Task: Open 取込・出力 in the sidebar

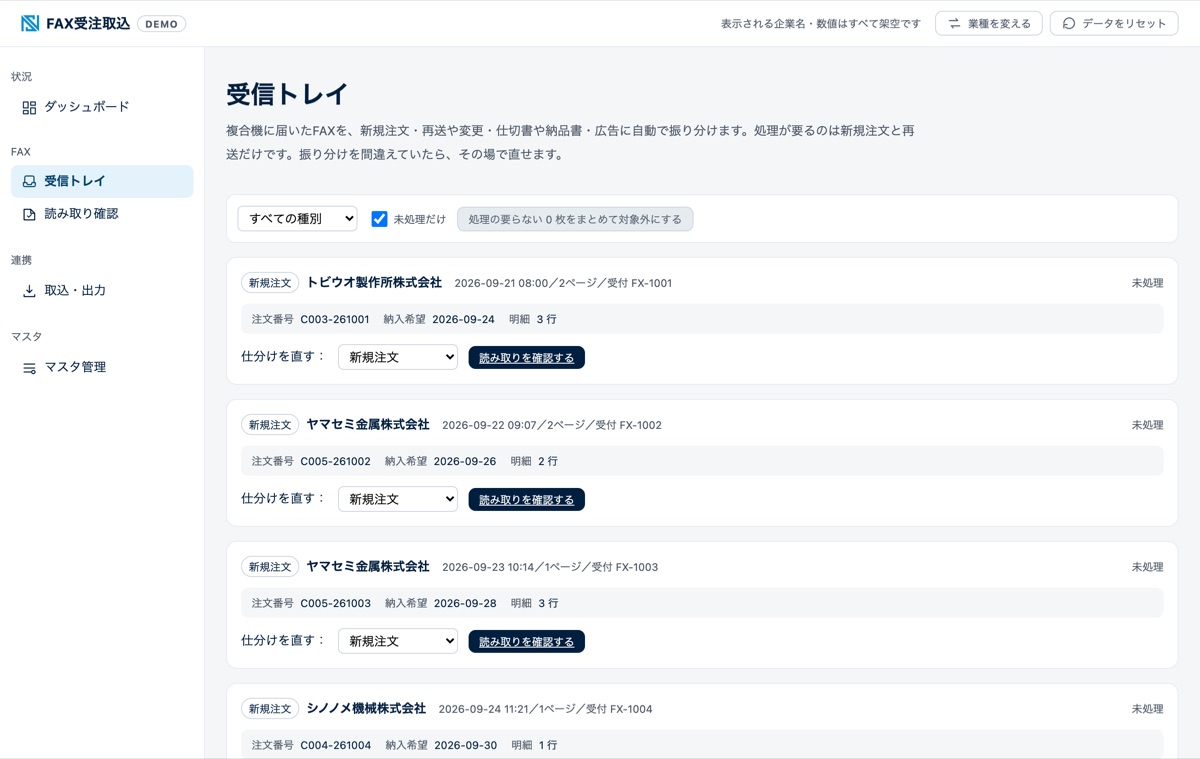Action: pos(102,291)
